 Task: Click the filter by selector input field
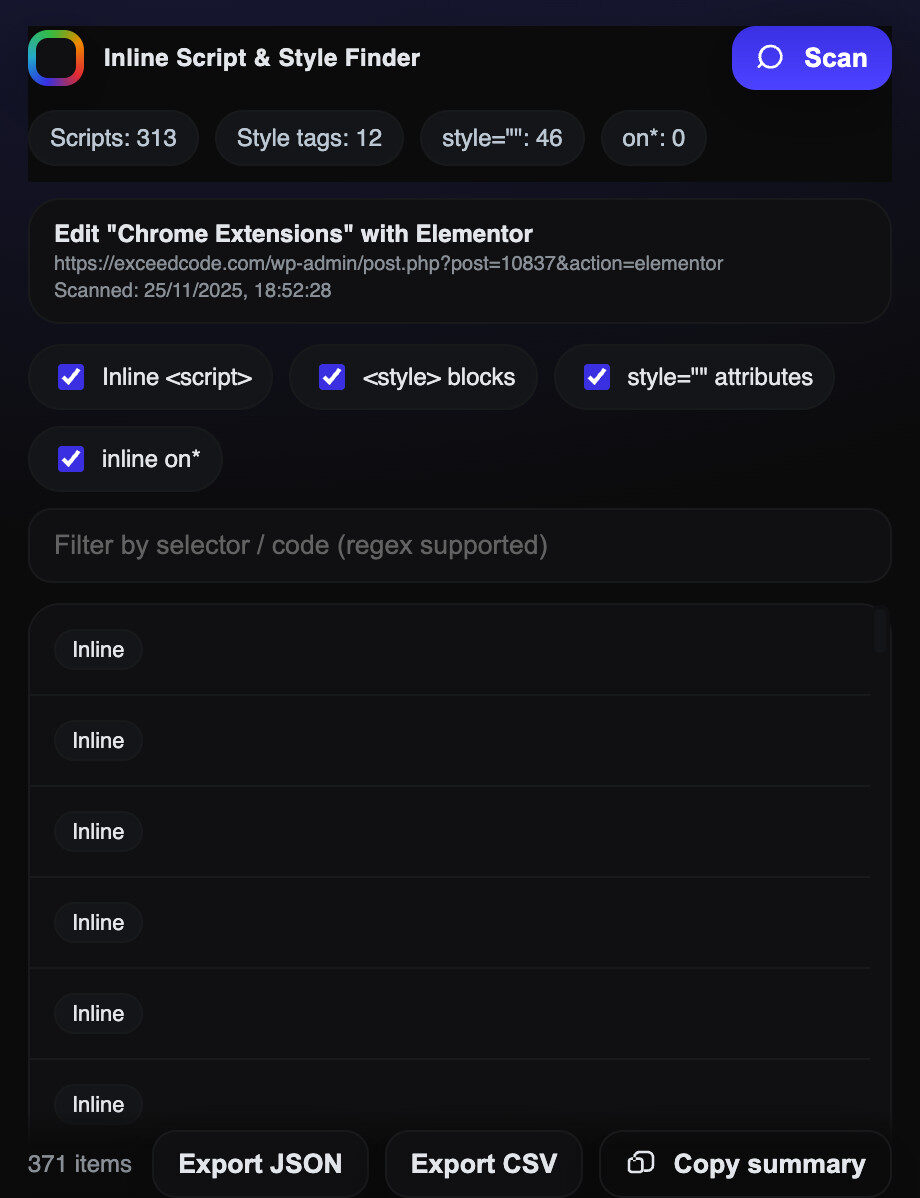460,546
